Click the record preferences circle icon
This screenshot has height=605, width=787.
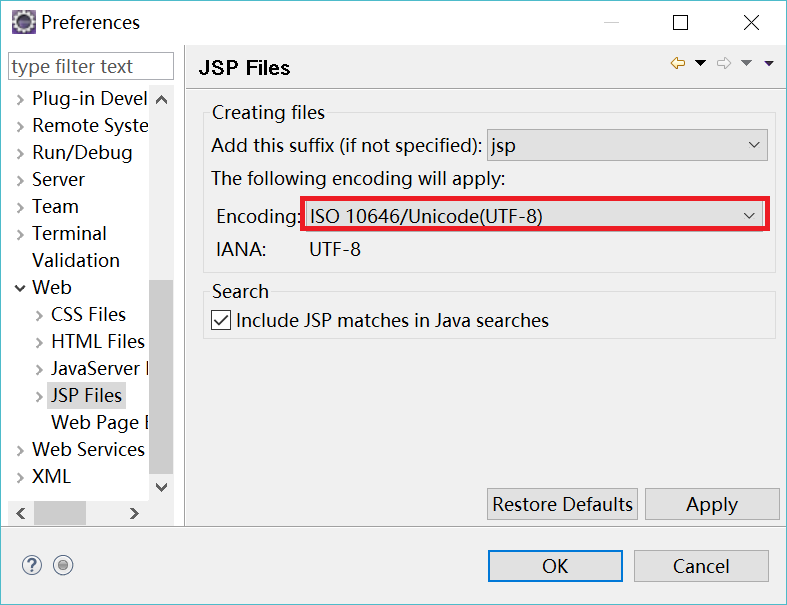coord(63,566)
